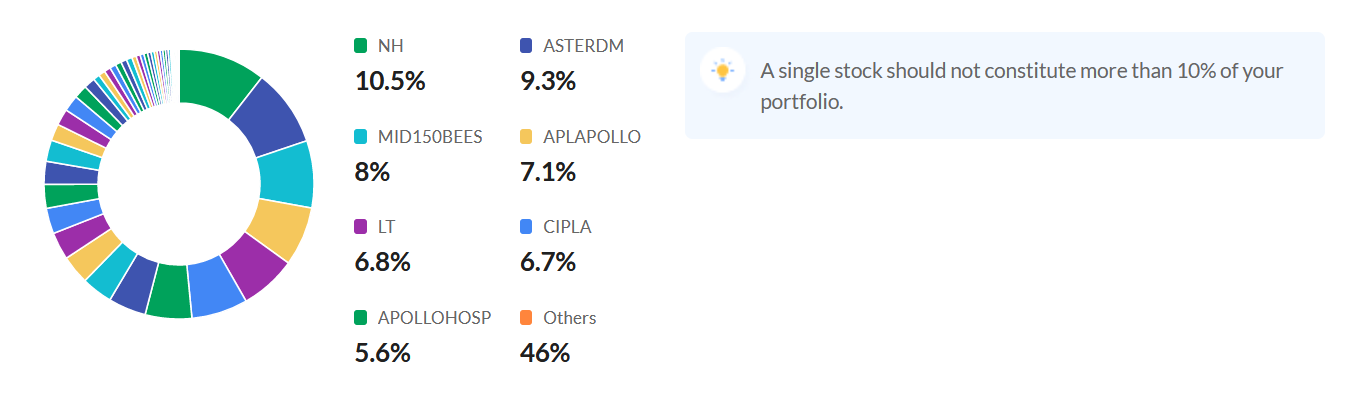Click the 10.5% NH percentage value

[x=390, y=81]
